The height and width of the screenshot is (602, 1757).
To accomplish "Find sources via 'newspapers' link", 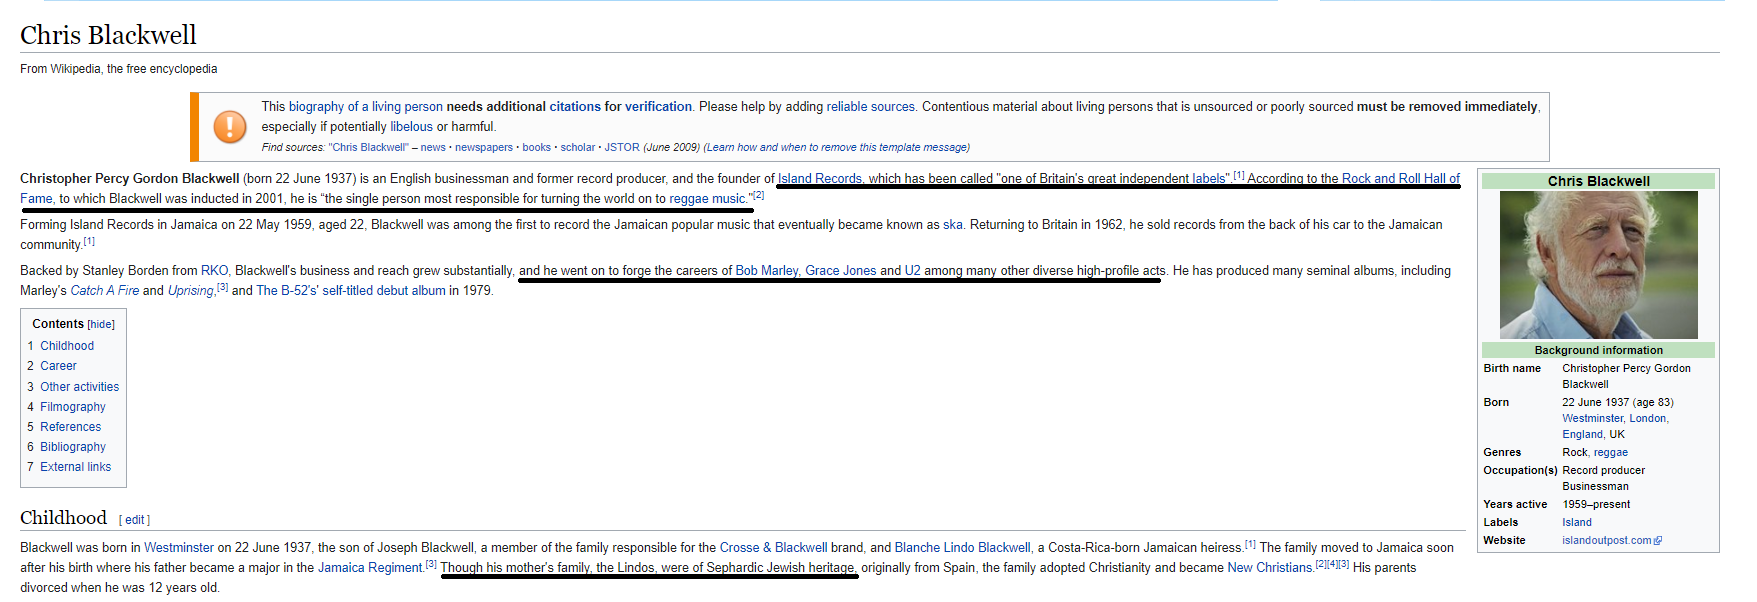I will [x=484, y=148].
